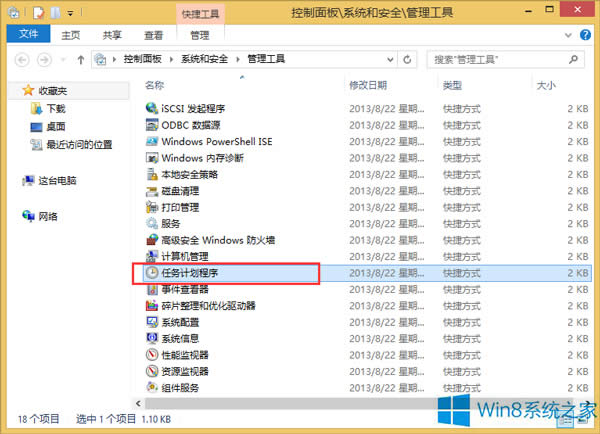Sort by the 大小 column header
The height and width of the screenshot is (434, 600).
[546, 85]
